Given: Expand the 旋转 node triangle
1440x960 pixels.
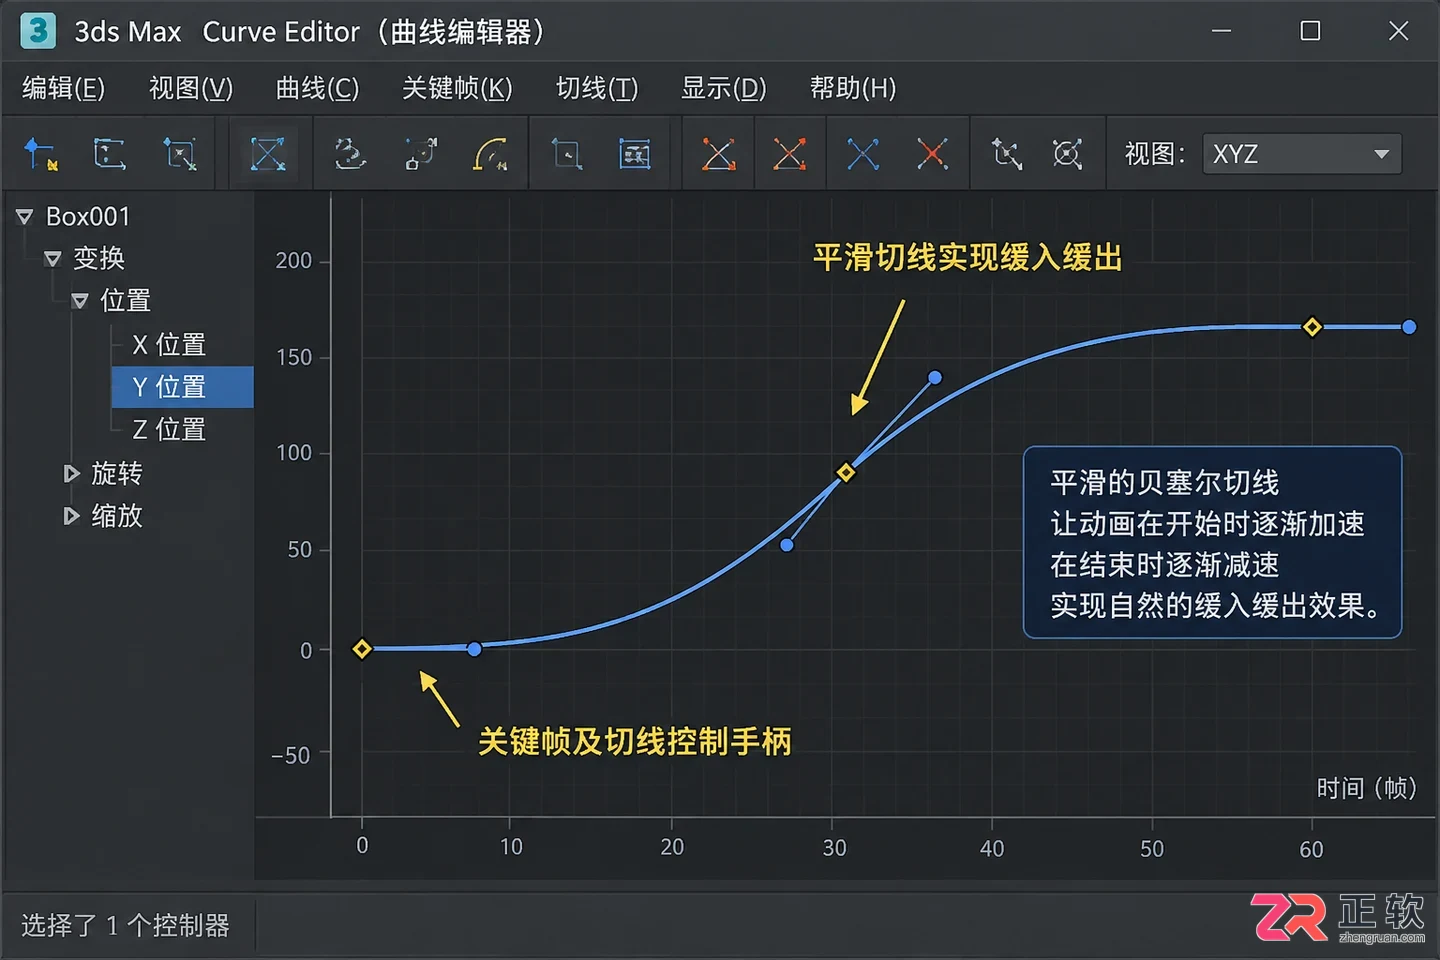Looking at the screenshot, I should (71, 473).
